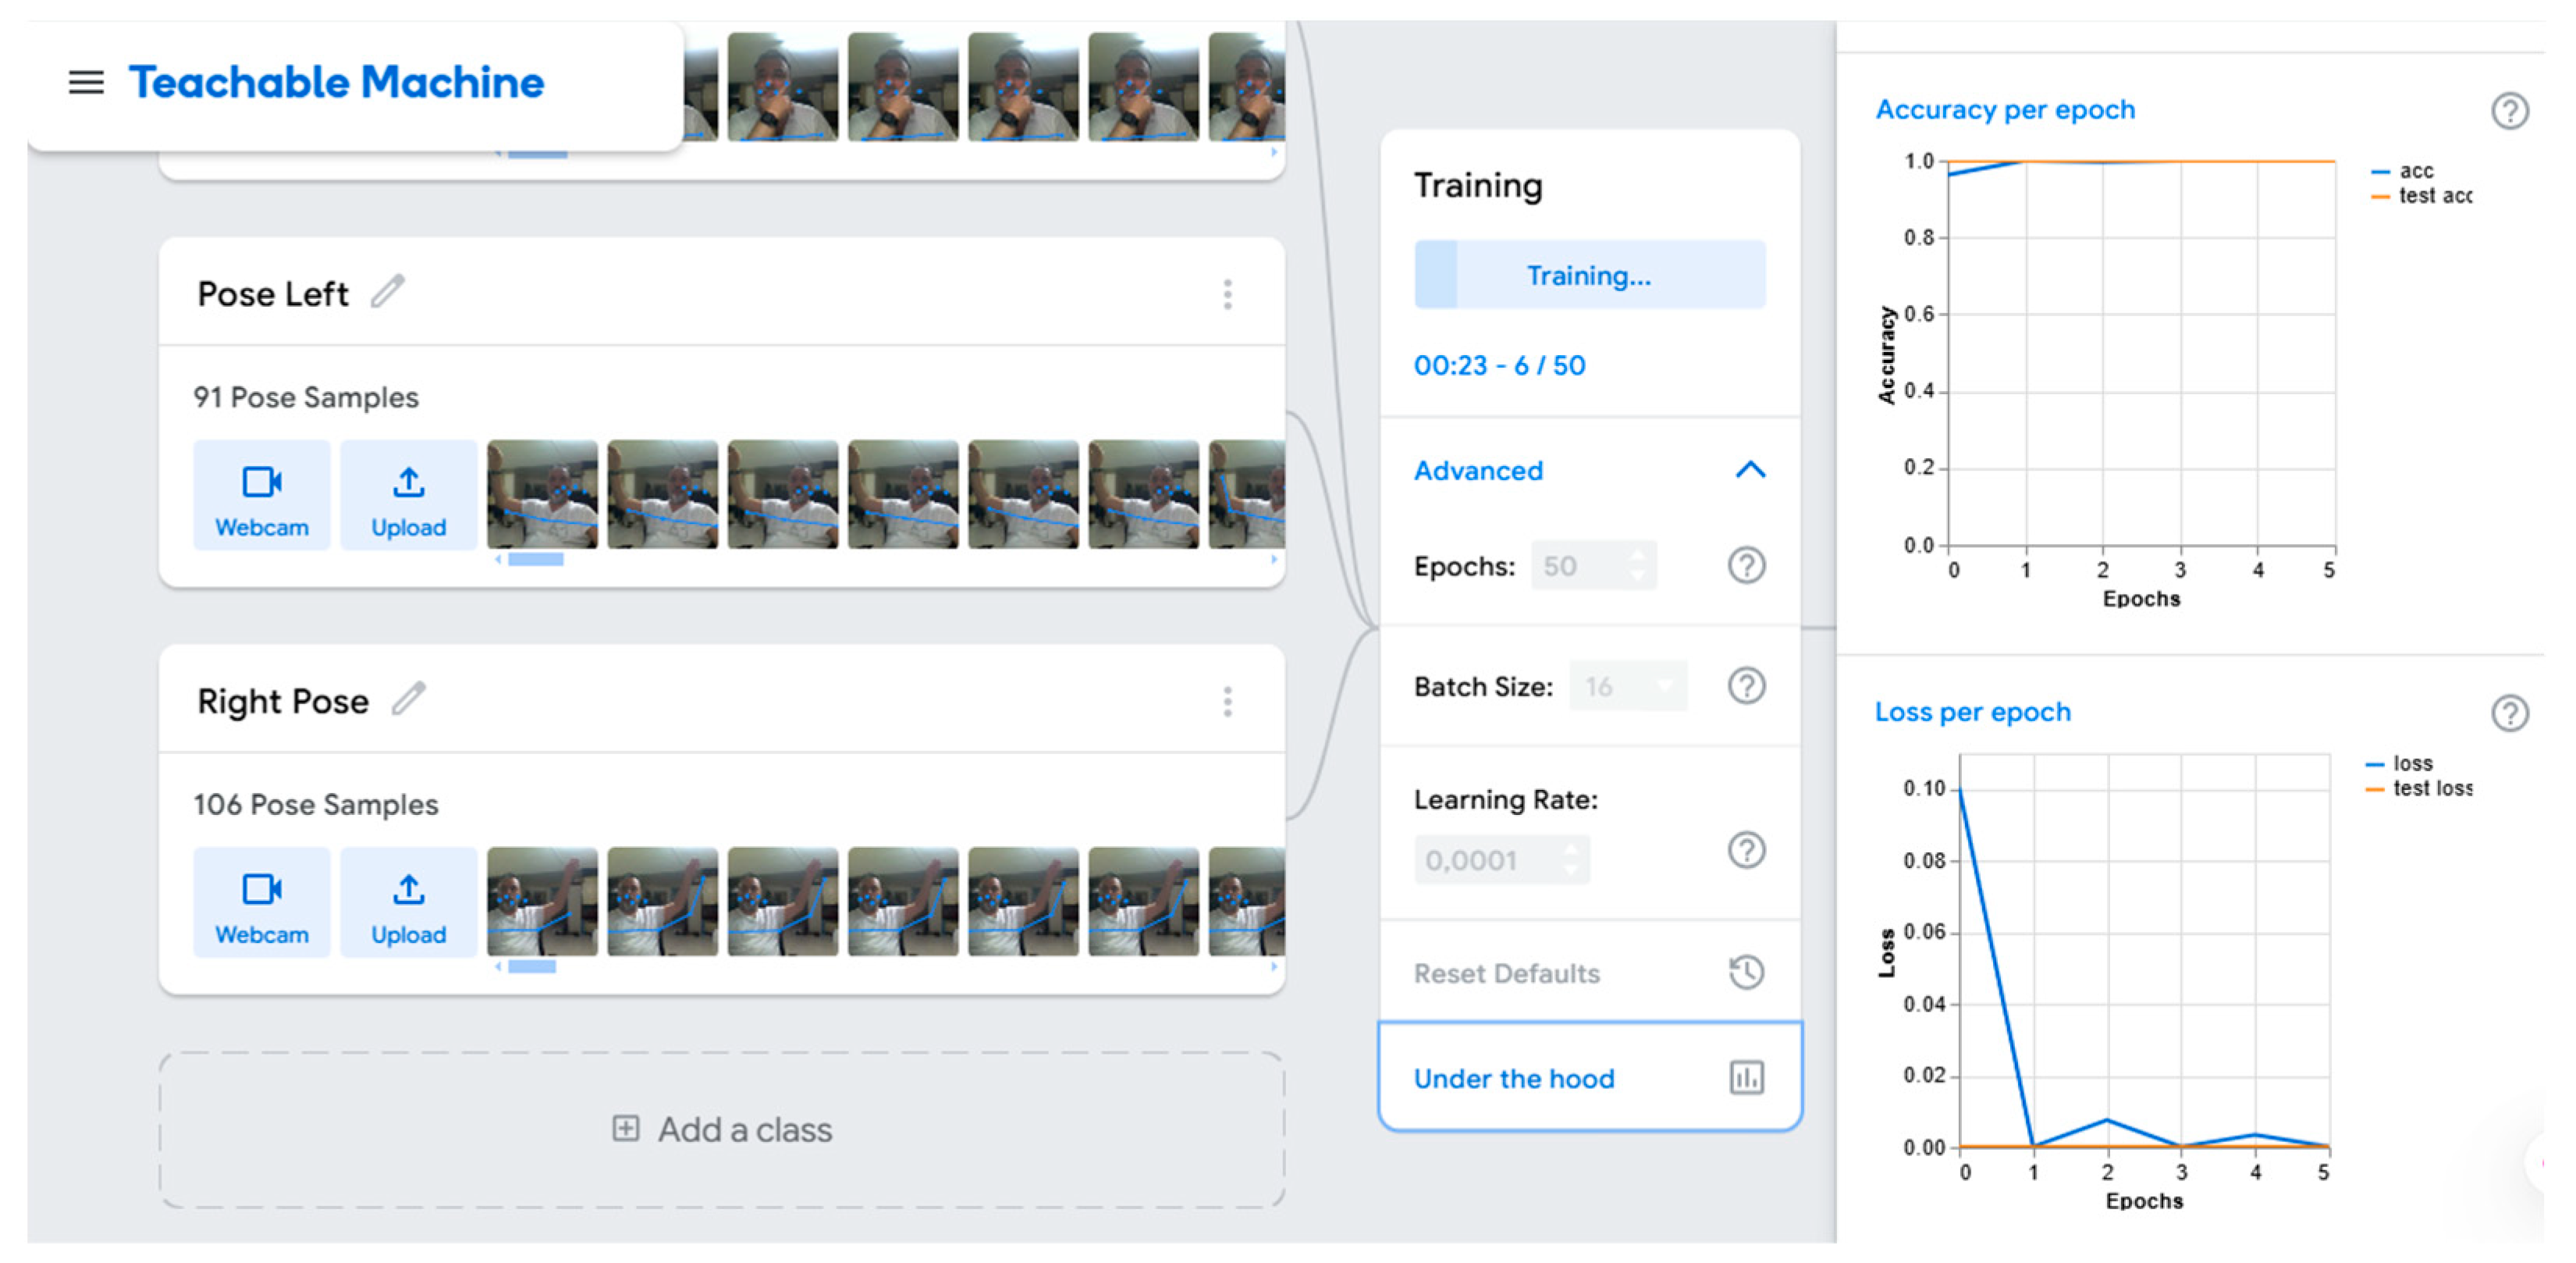Open the hamburger menu beside Teachable Machine
Viewport: 2576px width, 1263px height.
point(86,82)
